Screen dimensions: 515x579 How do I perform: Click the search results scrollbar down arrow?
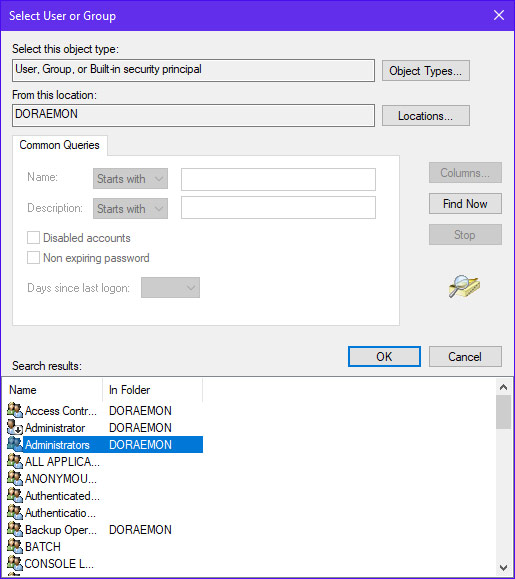point(503,567)
